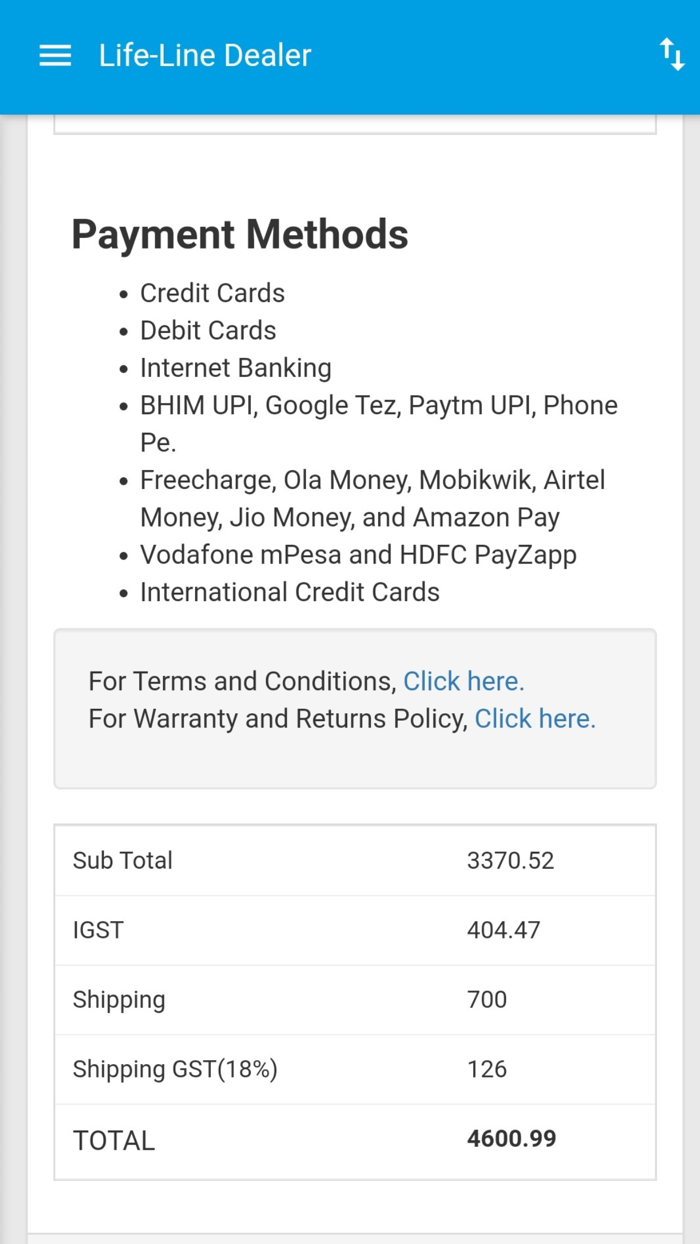Click the Life-Line Dealer title
Image resolution: width=700 pixels, height=1244 pixels.
(x=205, y=56)
